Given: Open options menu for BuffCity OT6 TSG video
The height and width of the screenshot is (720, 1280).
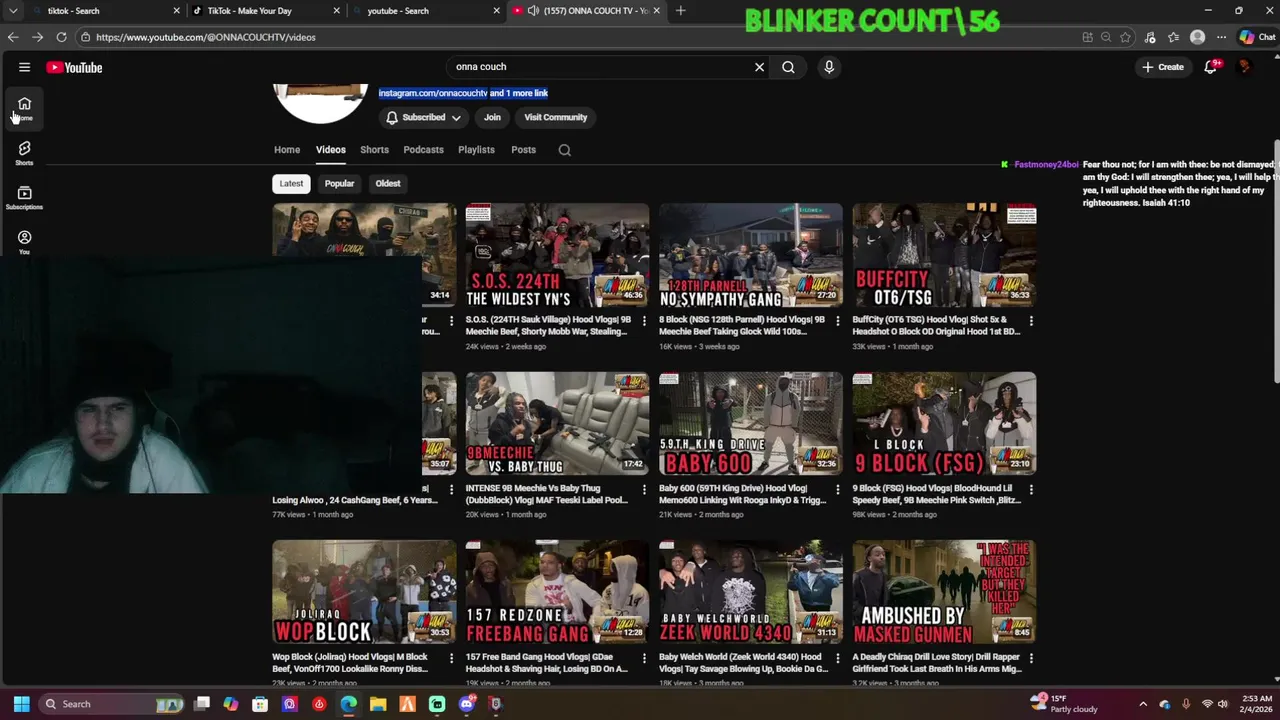Looking at the screenshot, I should (1031, 321).
